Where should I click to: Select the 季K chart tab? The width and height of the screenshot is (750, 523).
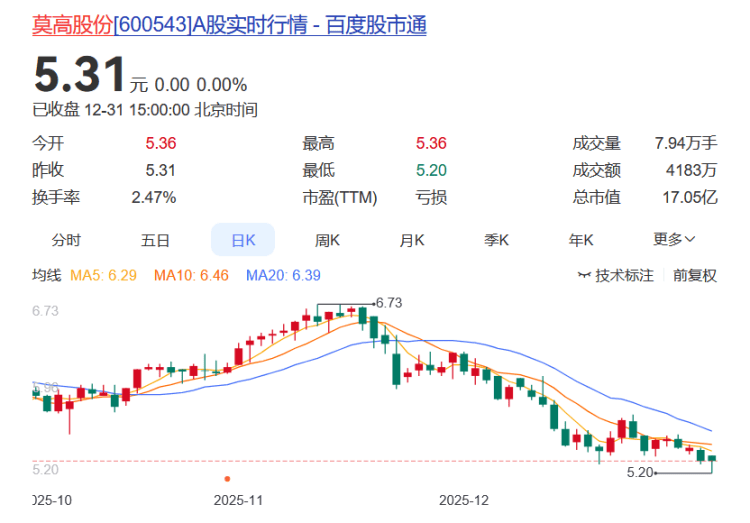pos(496,240)
